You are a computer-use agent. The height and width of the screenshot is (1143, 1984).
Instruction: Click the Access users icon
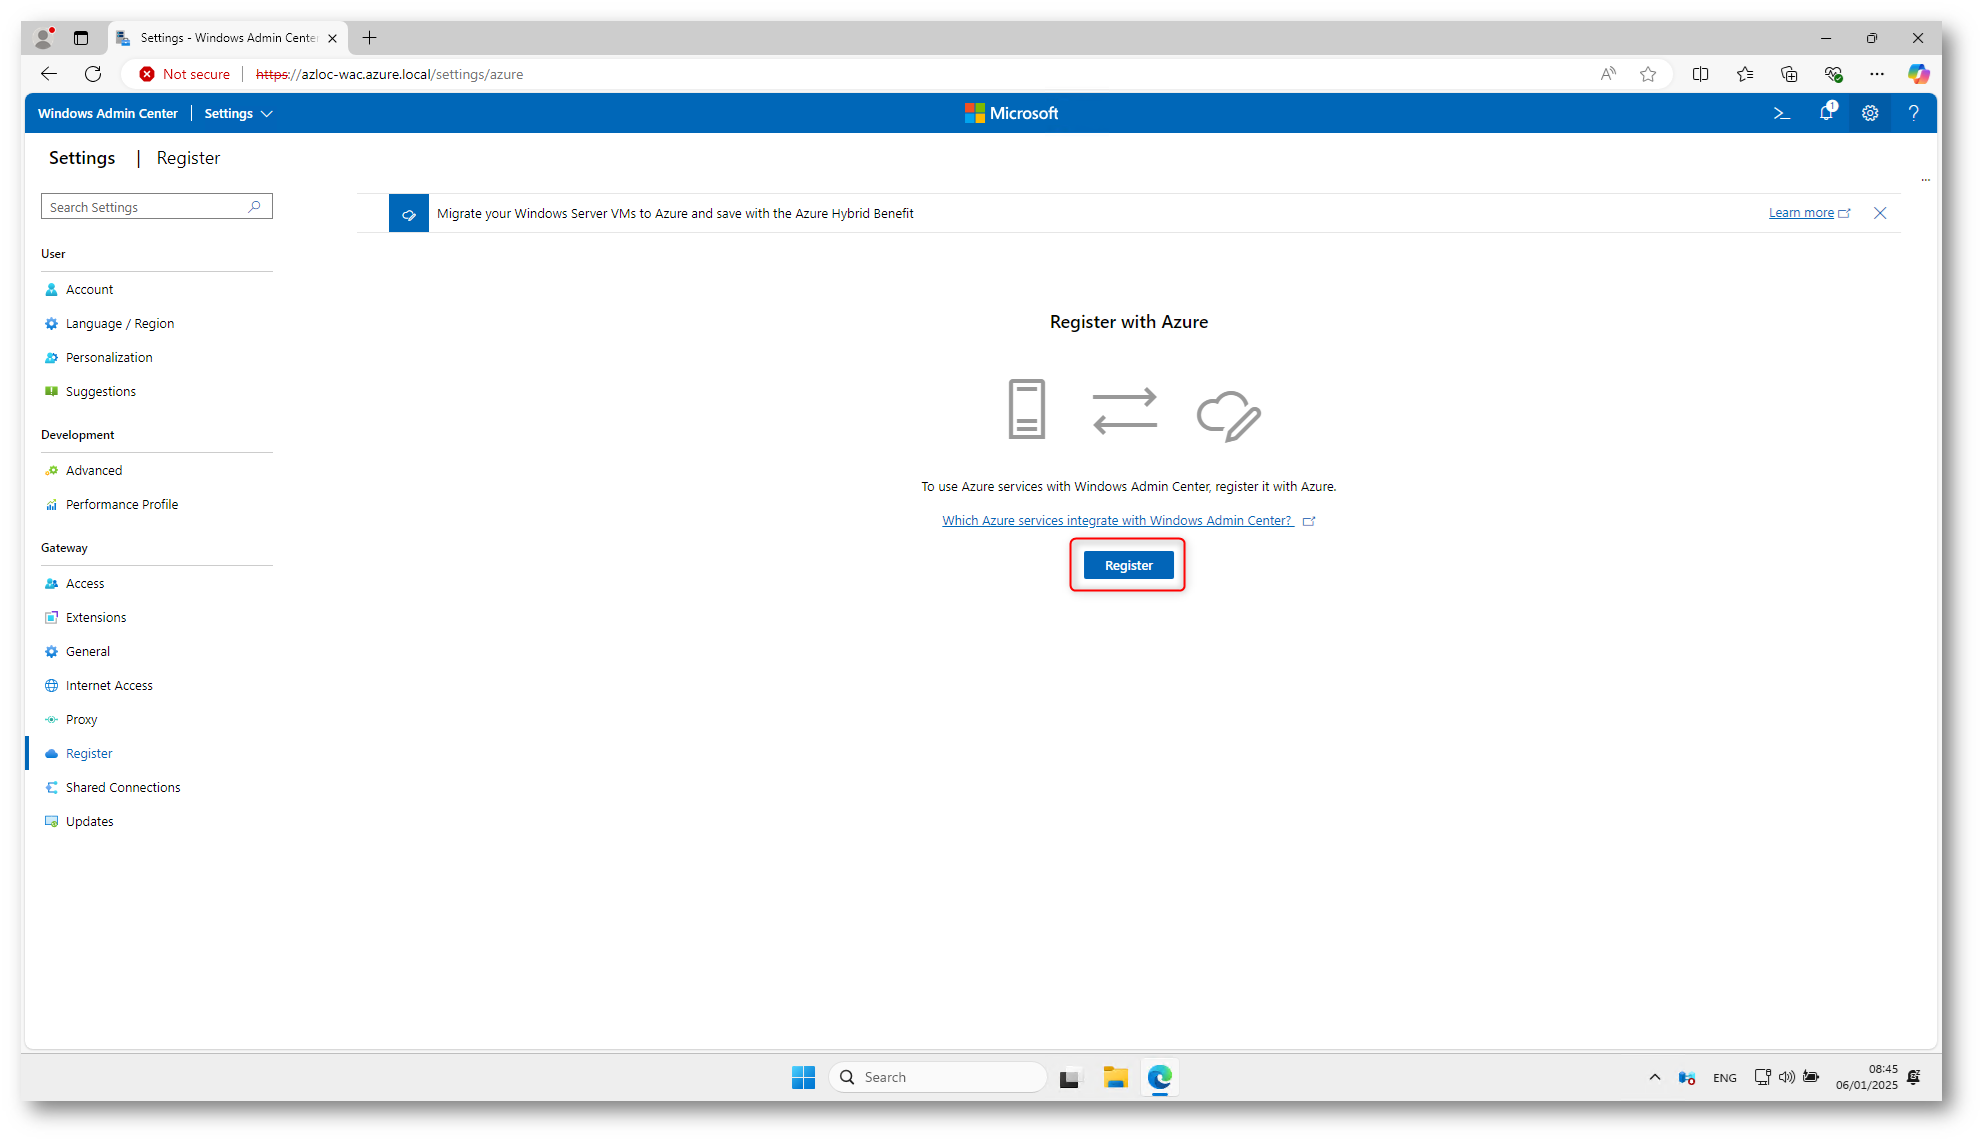point(51,584)
